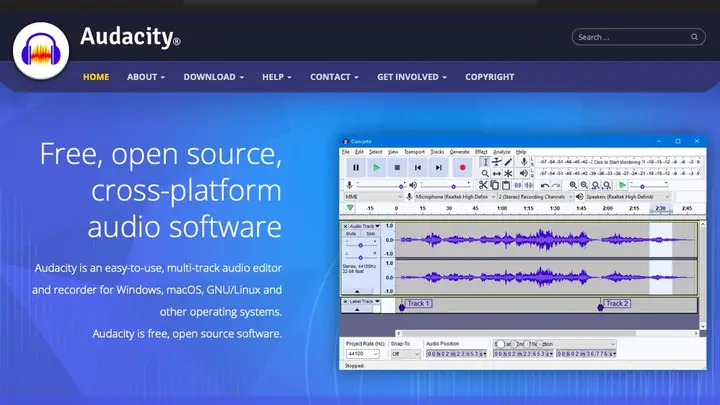Open the Audio Track name dropdown menu
This screenshot has width=720, height=405.
click(x=365, y=226)
